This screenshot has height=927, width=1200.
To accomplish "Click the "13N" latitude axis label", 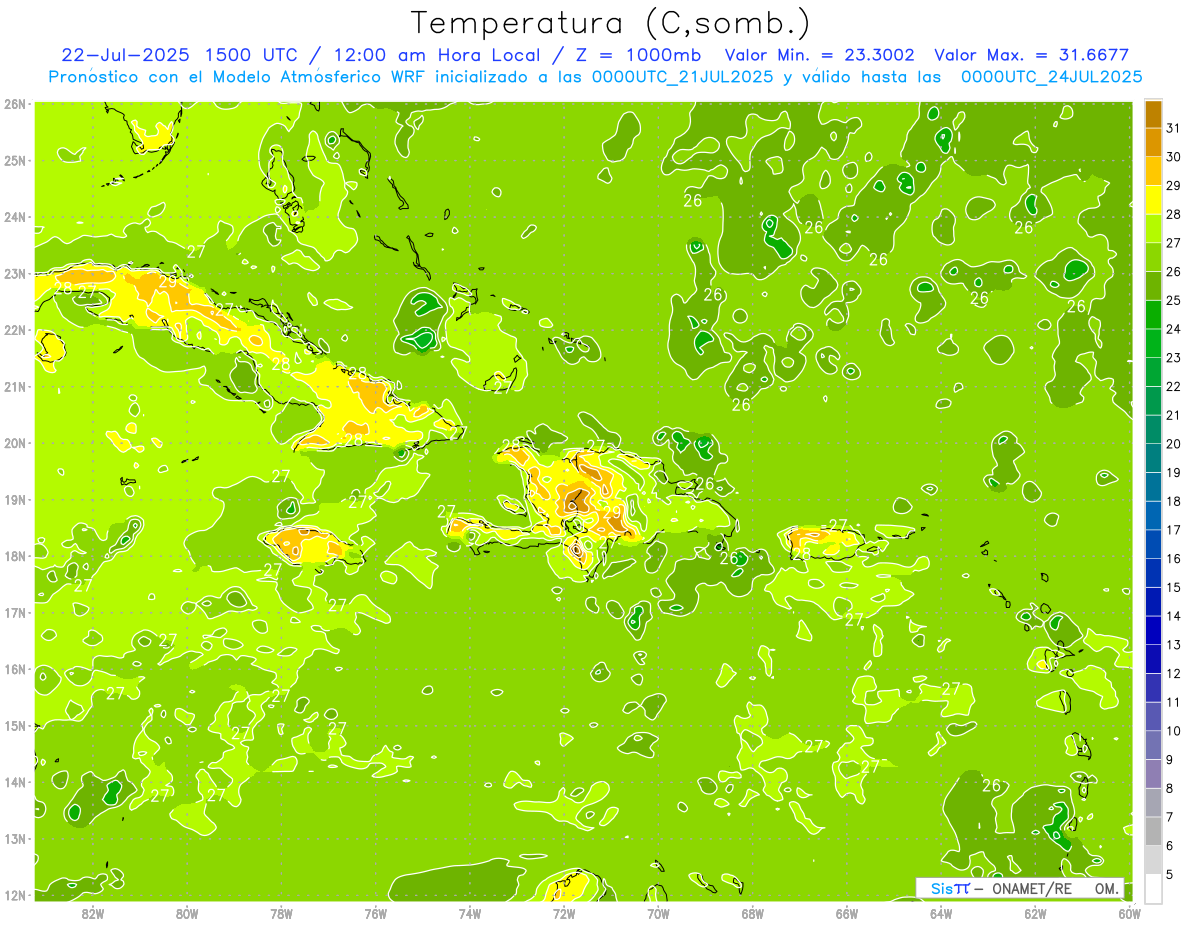I will coord(15,838).
